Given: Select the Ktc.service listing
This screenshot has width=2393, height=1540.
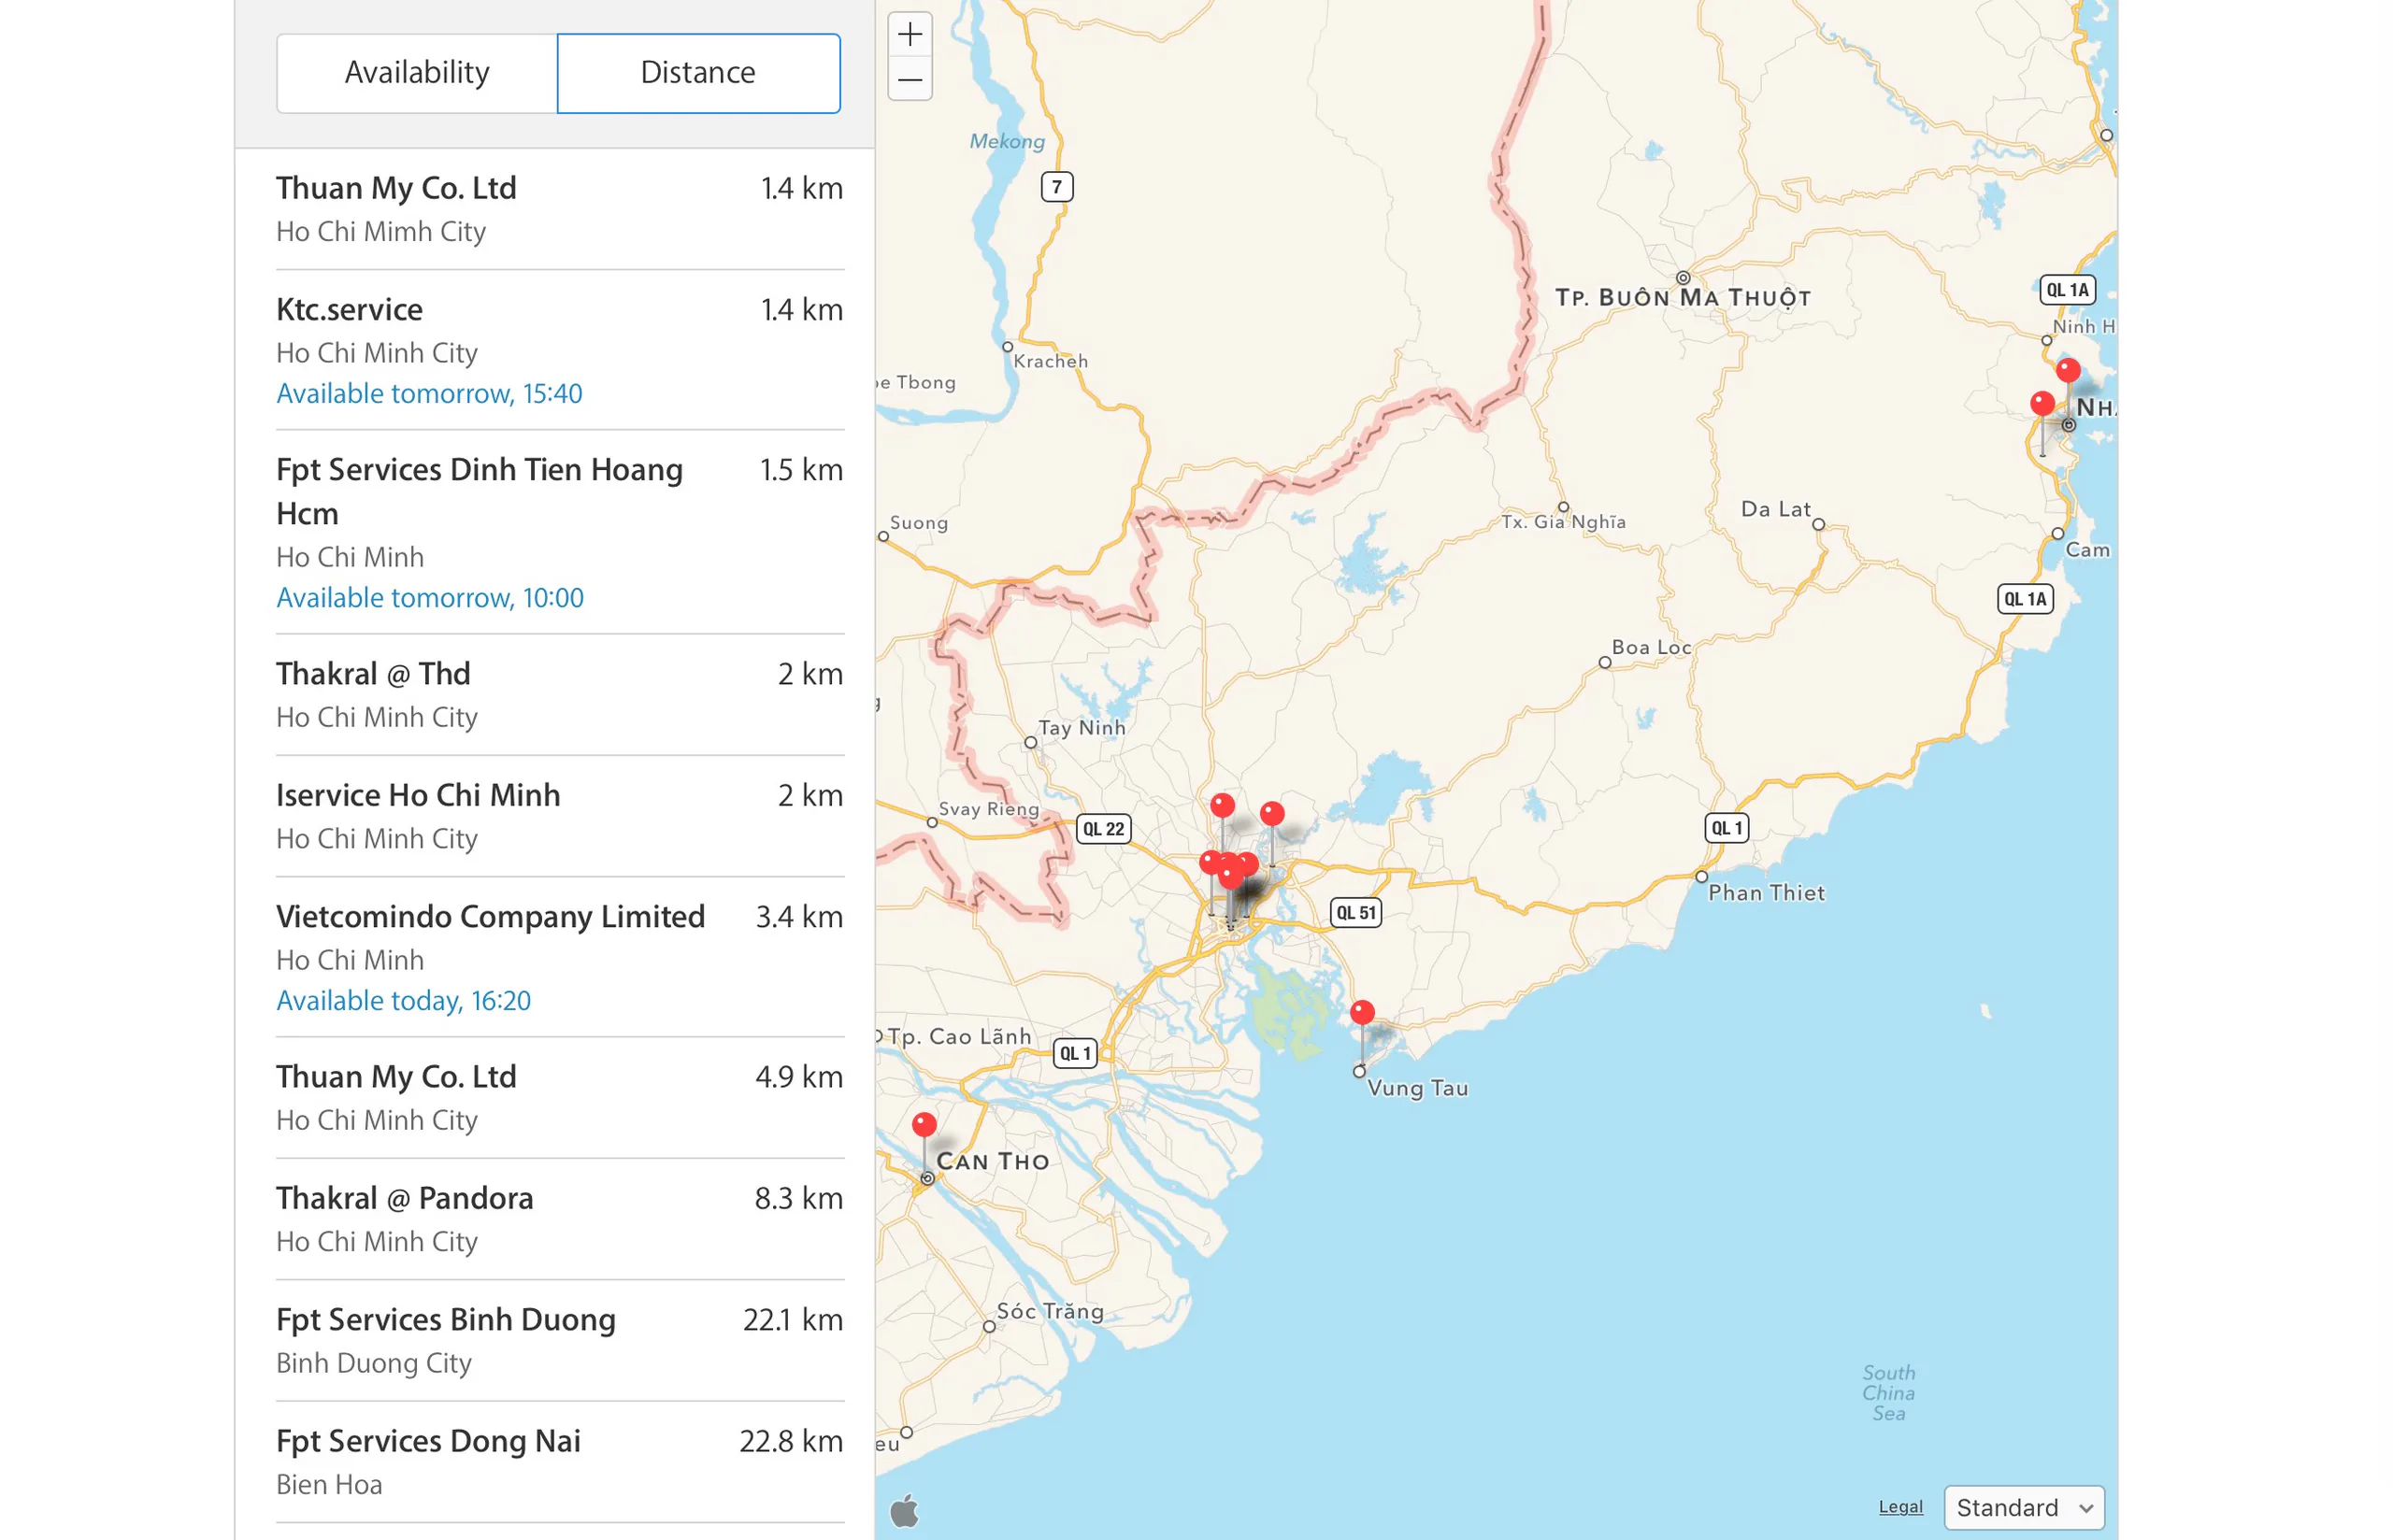Looking at the screenshot, I should pos(560,350).
